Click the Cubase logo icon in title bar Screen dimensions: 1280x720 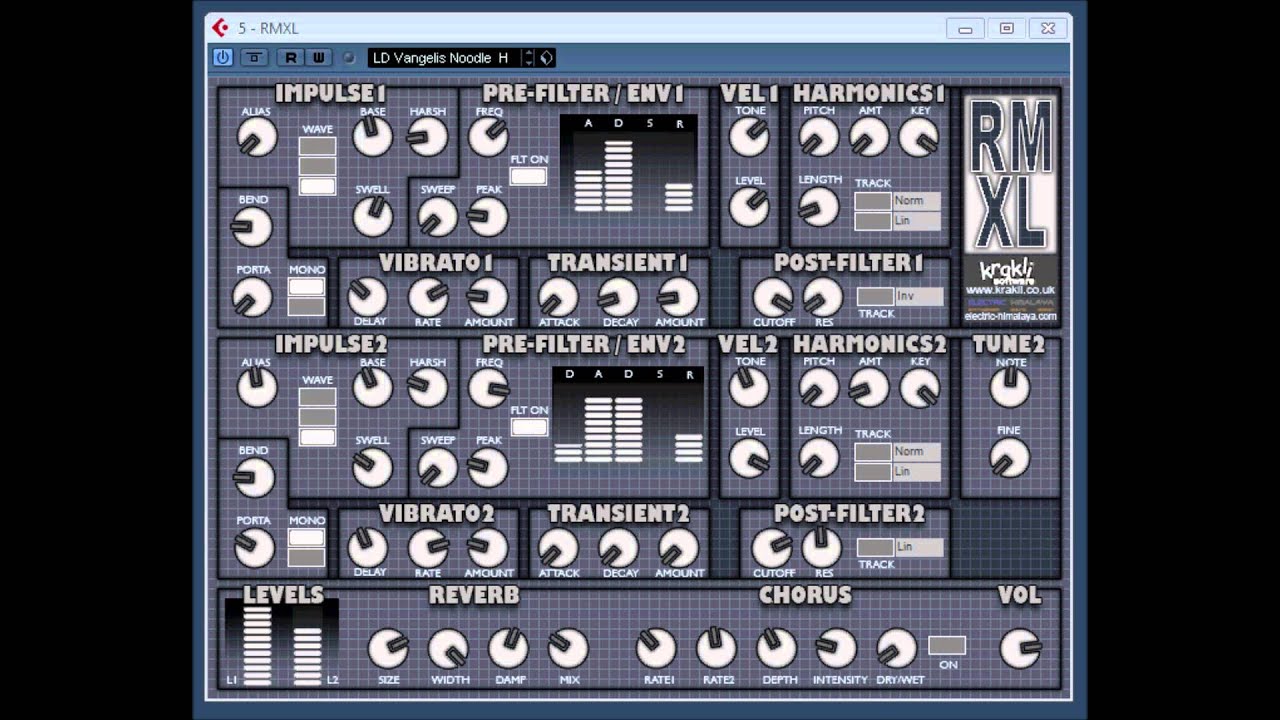pyautogui.click(x=219, y=28)
